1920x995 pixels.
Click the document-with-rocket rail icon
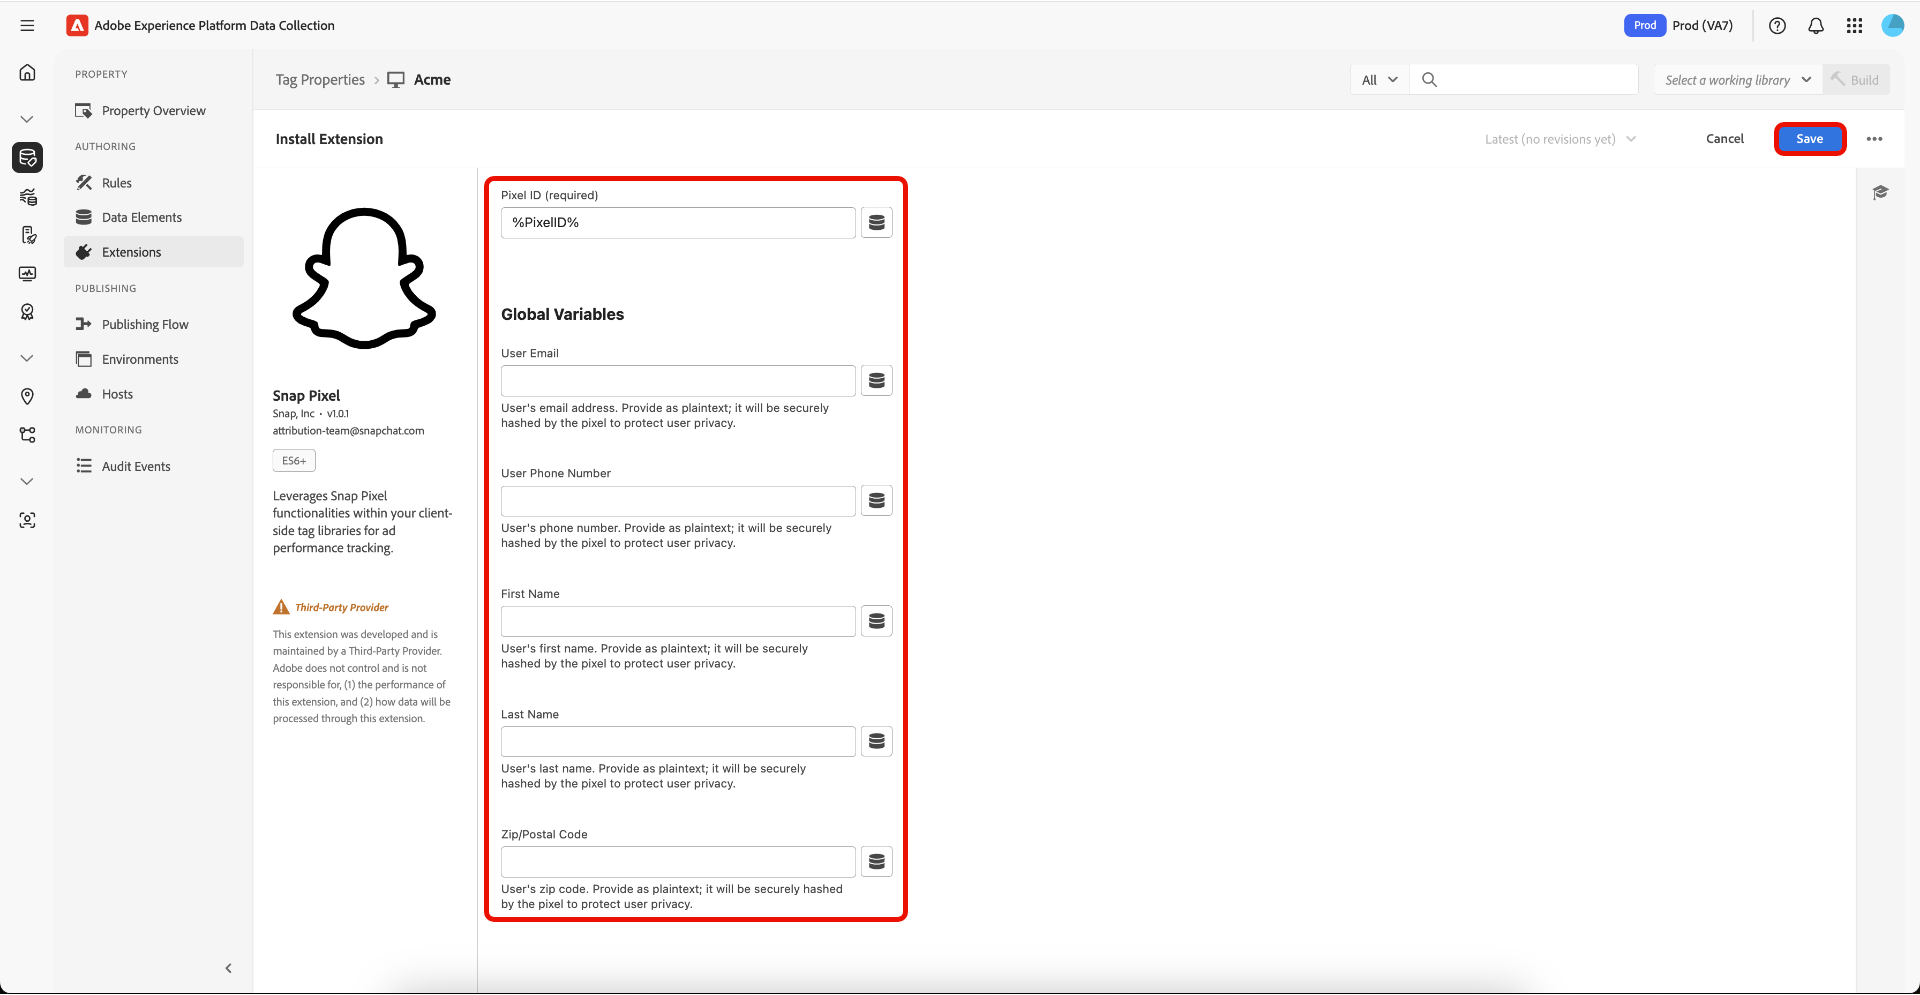(28, 235)
